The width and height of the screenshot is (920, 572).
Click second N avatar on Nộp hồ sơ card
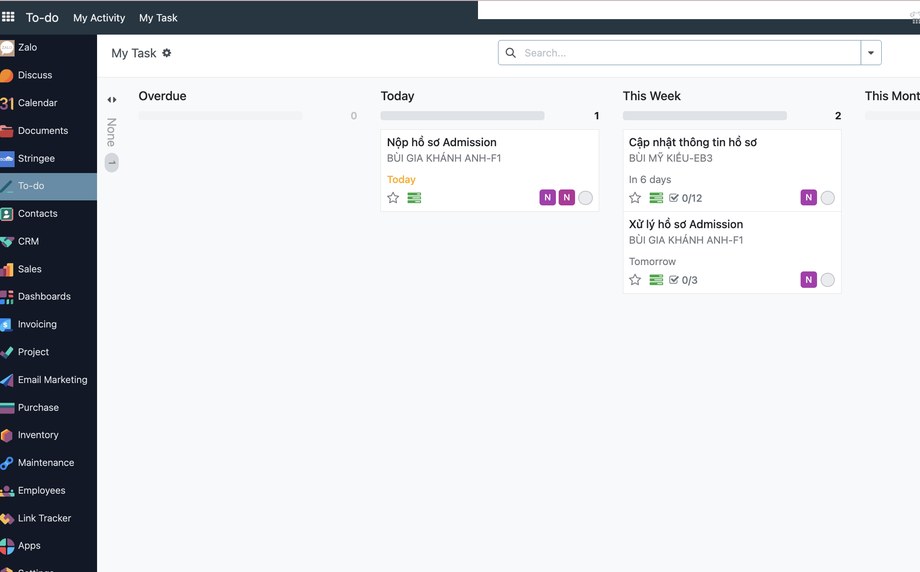tap(566, 198)
